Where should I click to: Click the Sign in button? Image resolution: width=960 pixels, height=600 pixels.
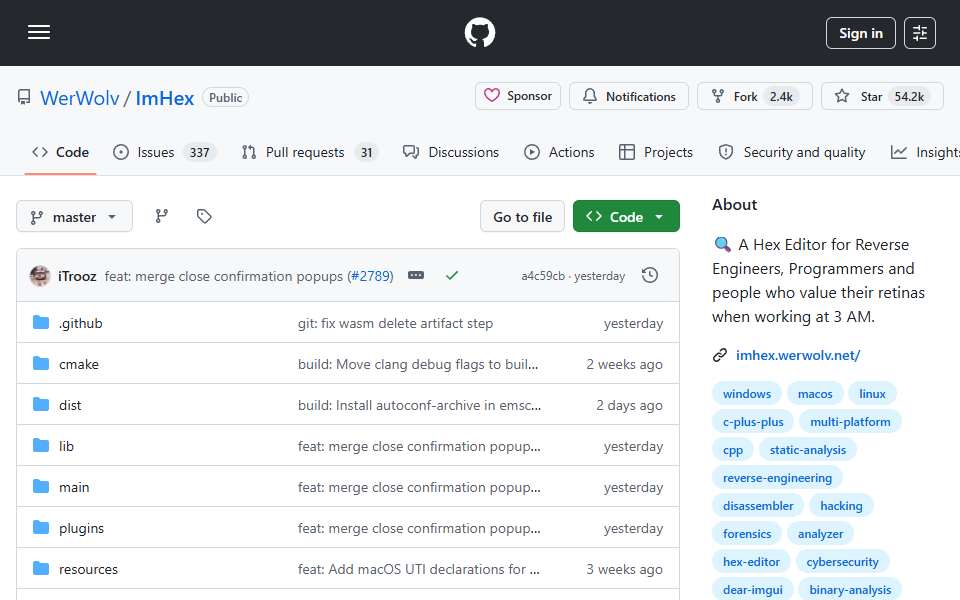(860, 33)
